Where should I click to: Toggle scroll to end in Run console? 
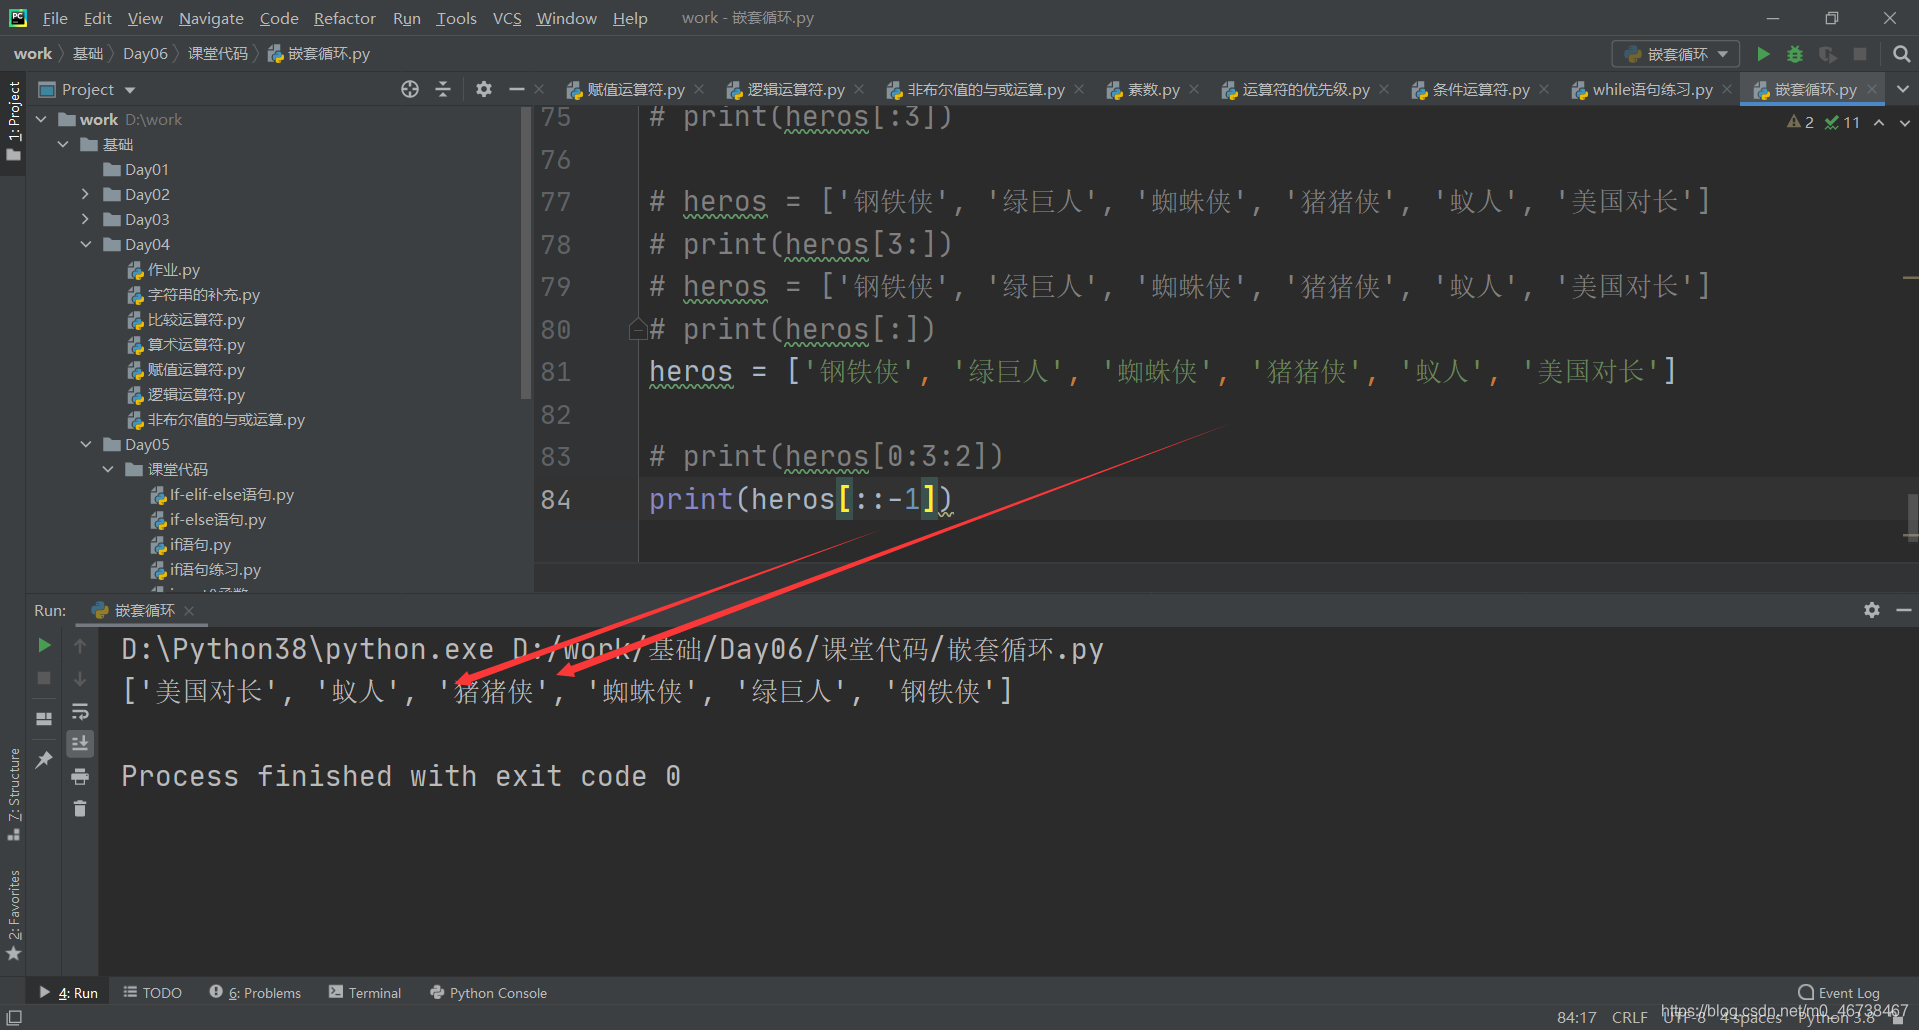[80, 743]
